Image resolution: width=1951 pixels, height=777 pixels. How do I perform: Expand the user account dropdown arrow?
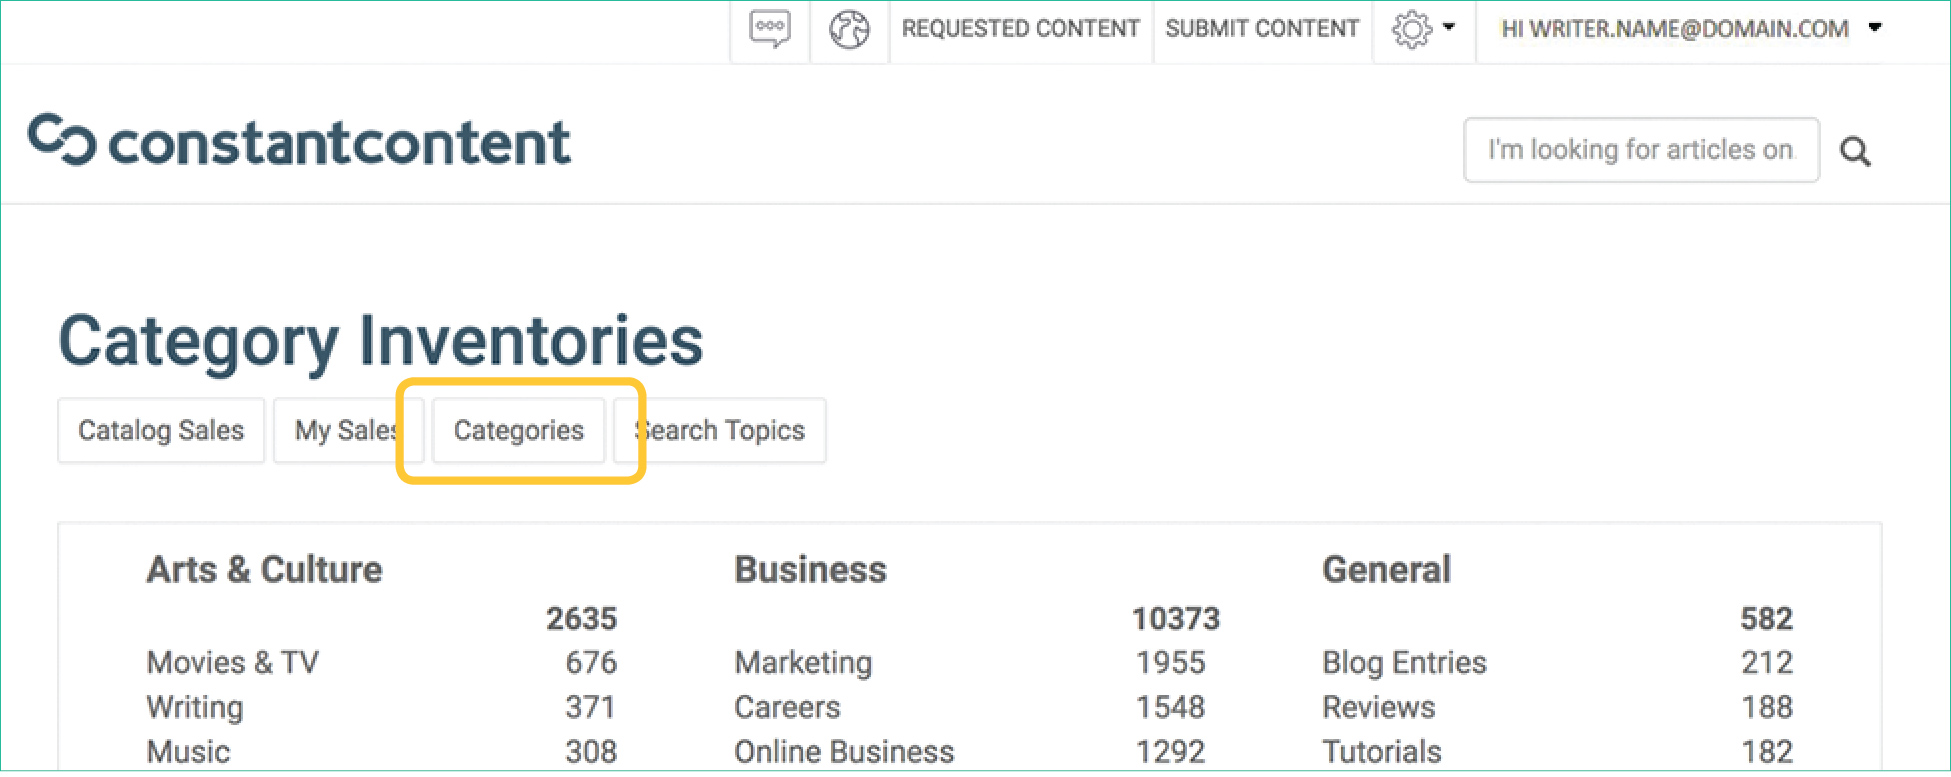(1875, 28)
